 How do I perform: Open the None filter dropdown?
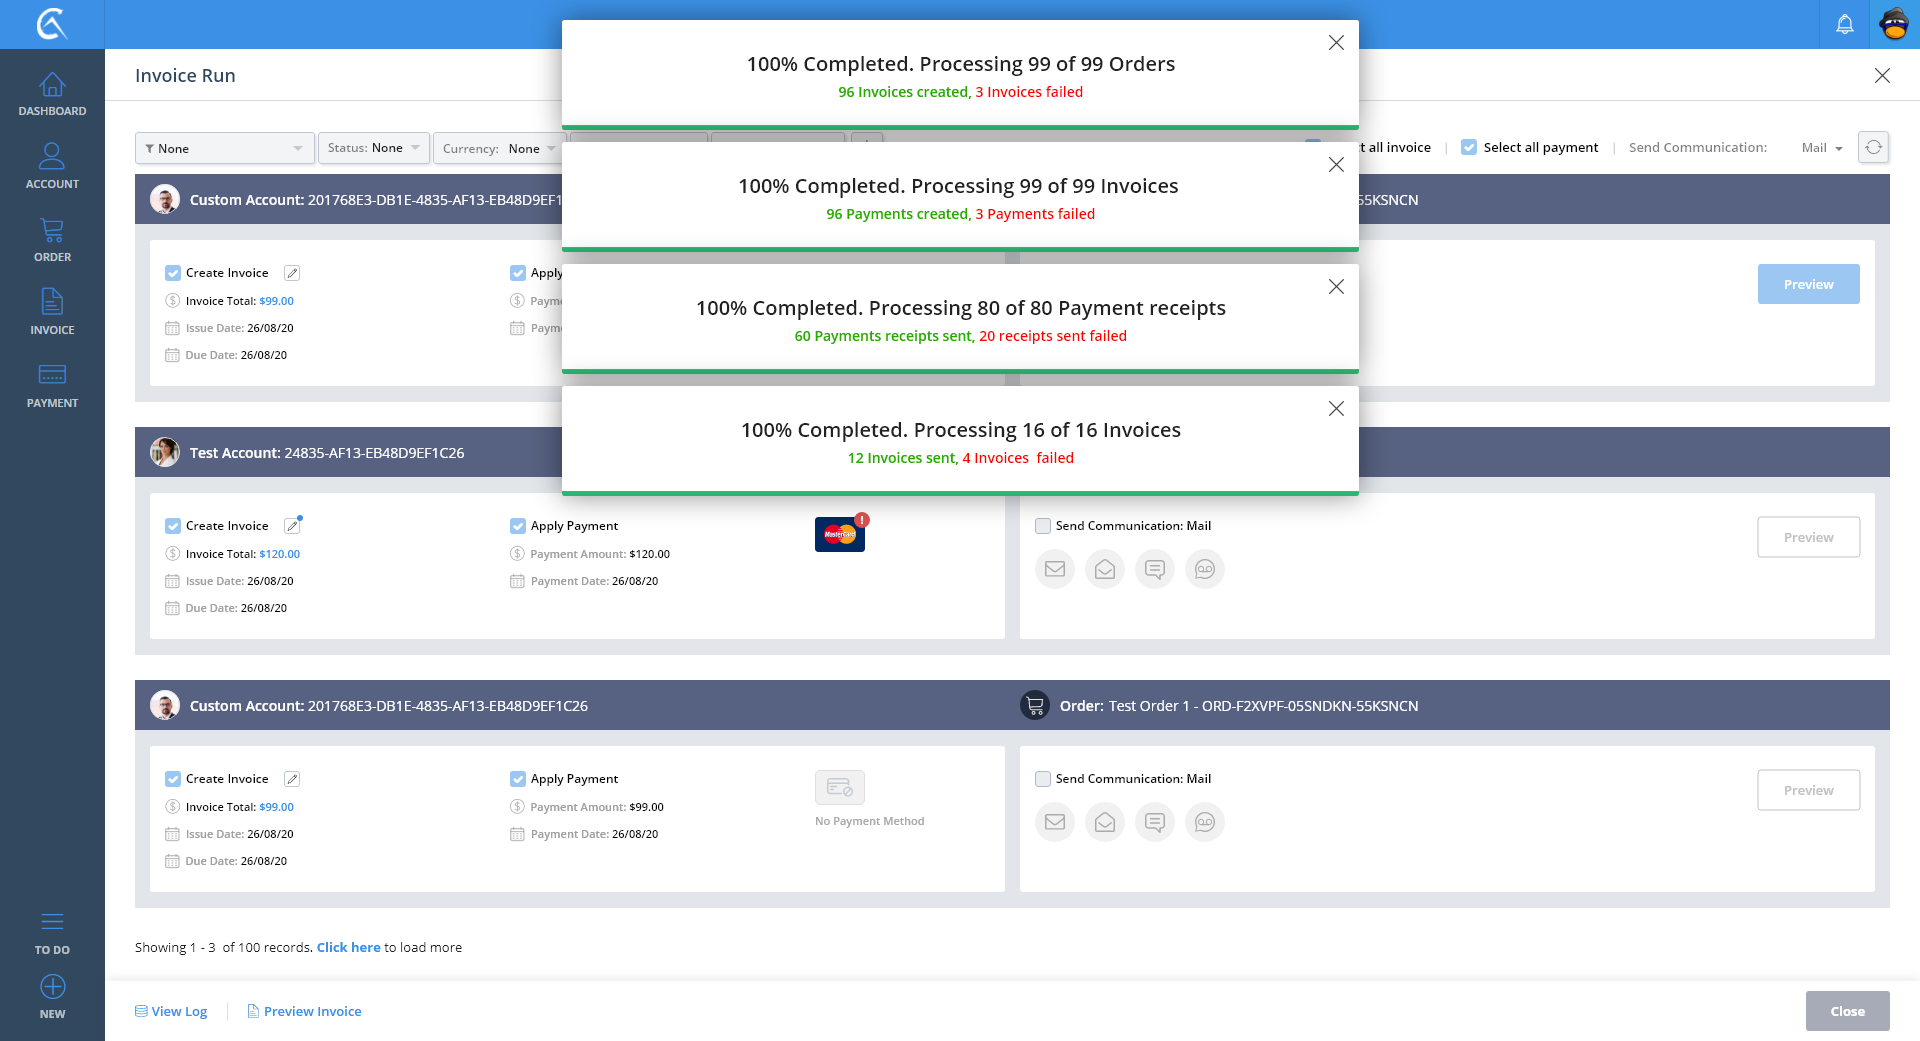(x=224, y=148)
